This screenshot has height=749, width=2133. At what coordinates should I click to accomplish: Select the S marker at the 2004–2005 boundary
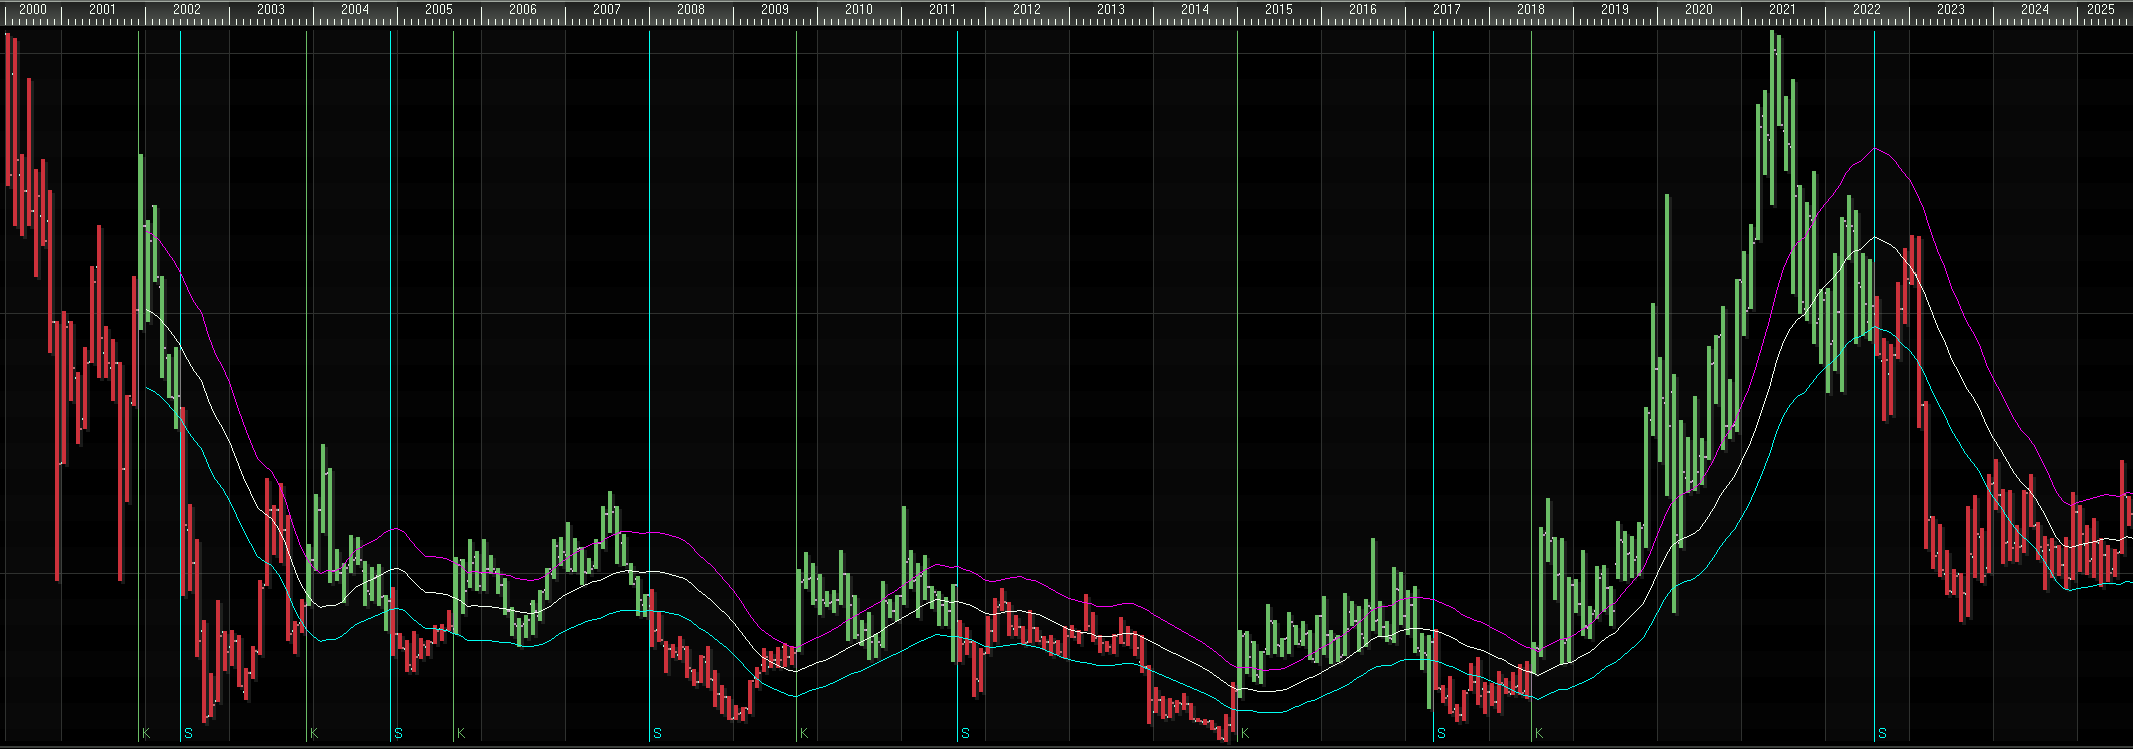click(398, 734)
